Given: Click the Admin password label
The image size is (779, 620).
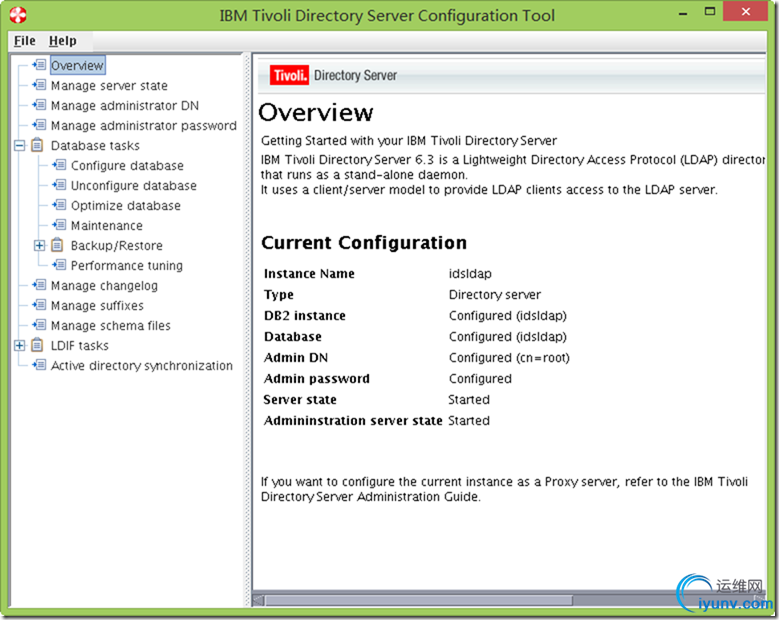Looking at the screenshot, I should click(x=316, y=379).
